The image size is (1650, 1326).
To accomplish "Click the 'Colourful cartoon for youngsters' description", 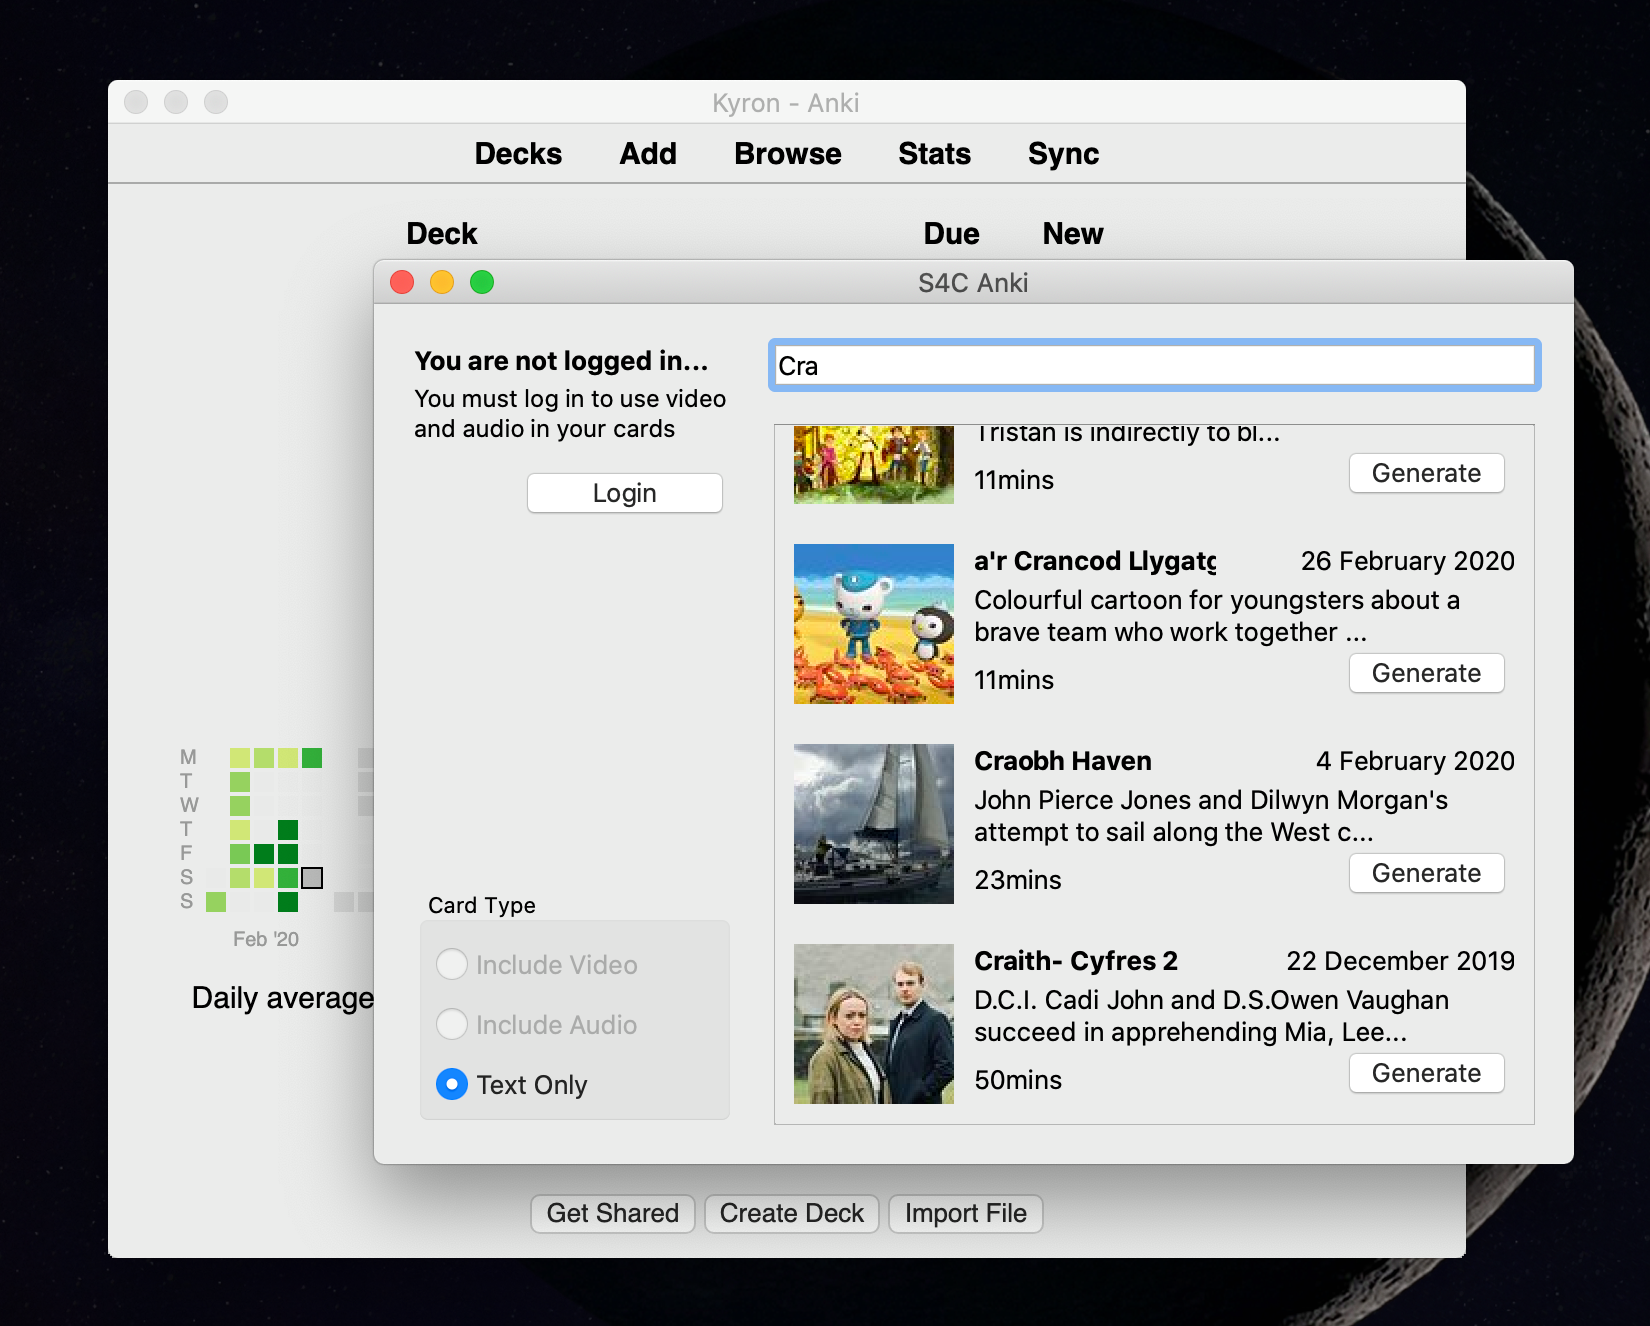I will [x=1217, y=616].
